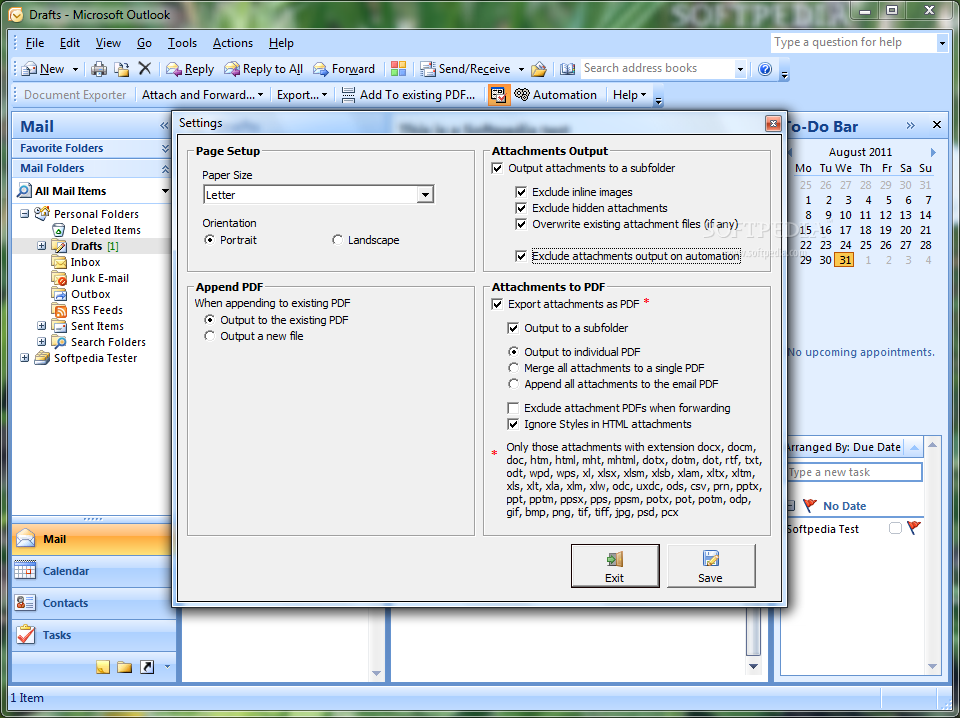Click Send/Receive toolbar button
The width and height of the screenshot is (960, 718).
[465, 69]
